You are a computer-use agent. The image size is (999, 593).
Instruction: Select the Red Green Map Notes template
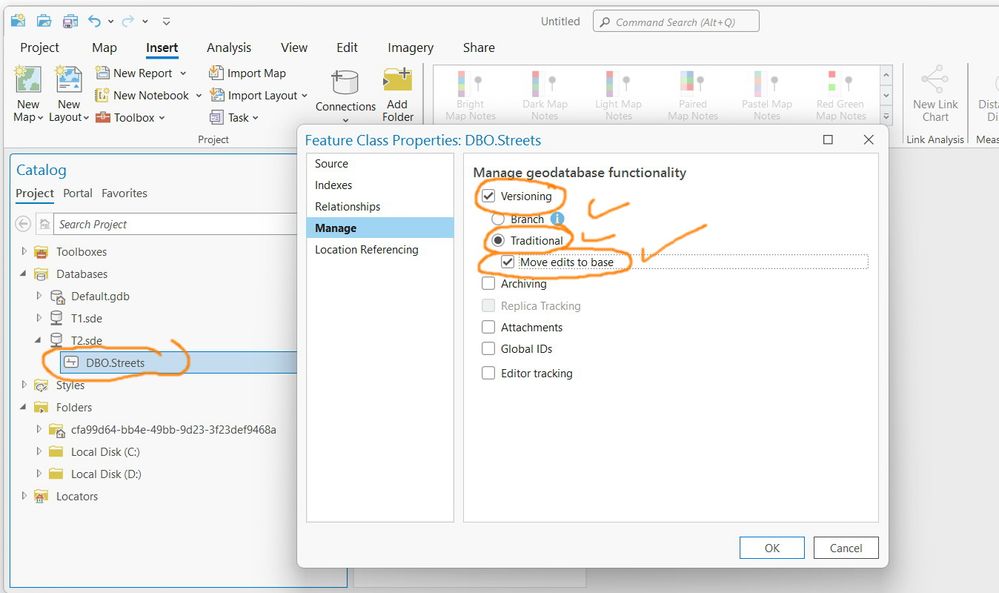841,94
